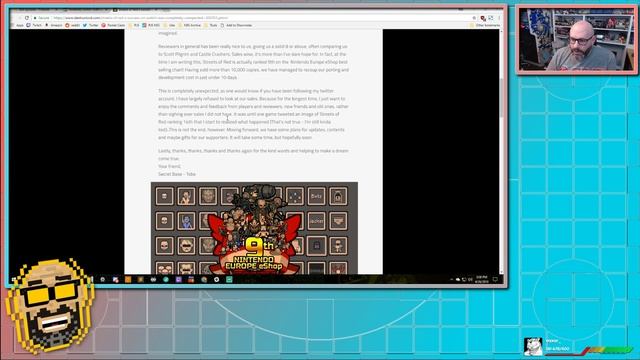Screen dimensions: 640x360
Task: Open the volume speaker tray icon
Action: [x=470, y=280]
